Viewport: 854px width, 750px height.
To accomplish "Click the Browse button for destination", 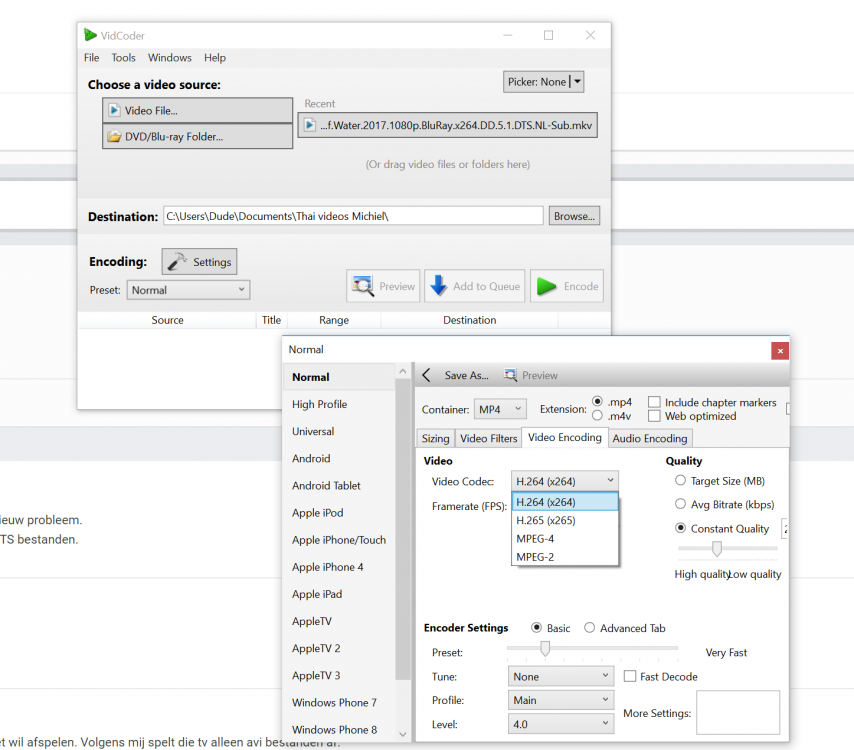I will click(x=574, y=216).
